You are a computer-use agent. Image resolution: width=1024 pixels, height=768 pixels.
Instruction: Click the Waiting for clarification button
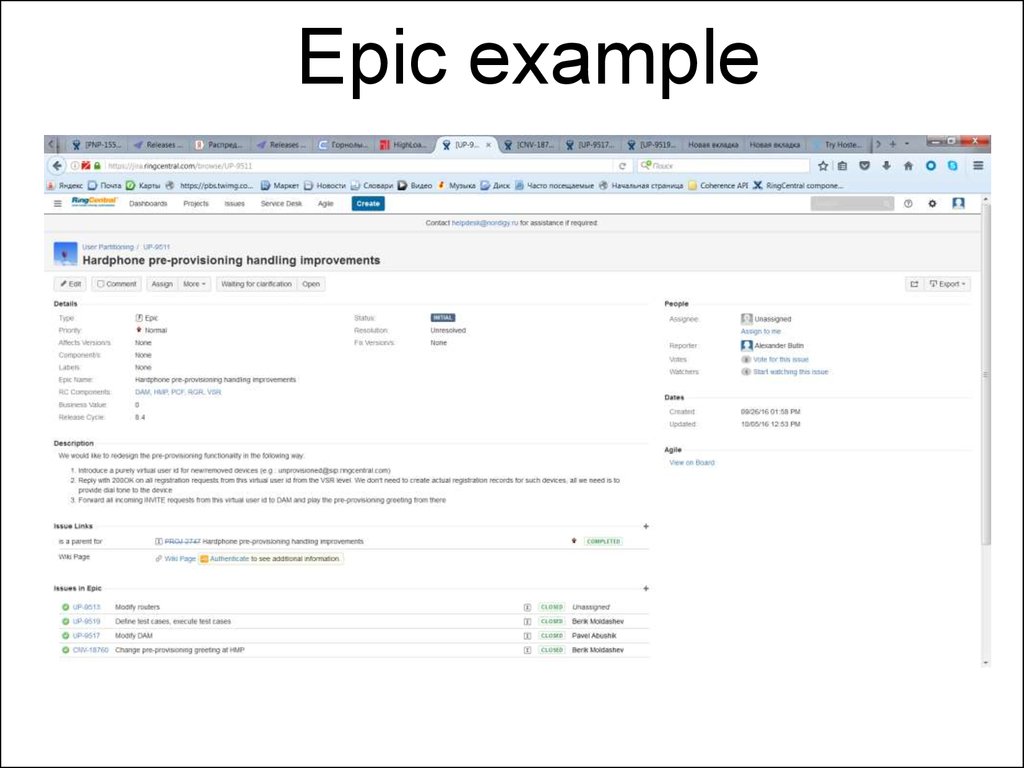(x=256, y=284)
